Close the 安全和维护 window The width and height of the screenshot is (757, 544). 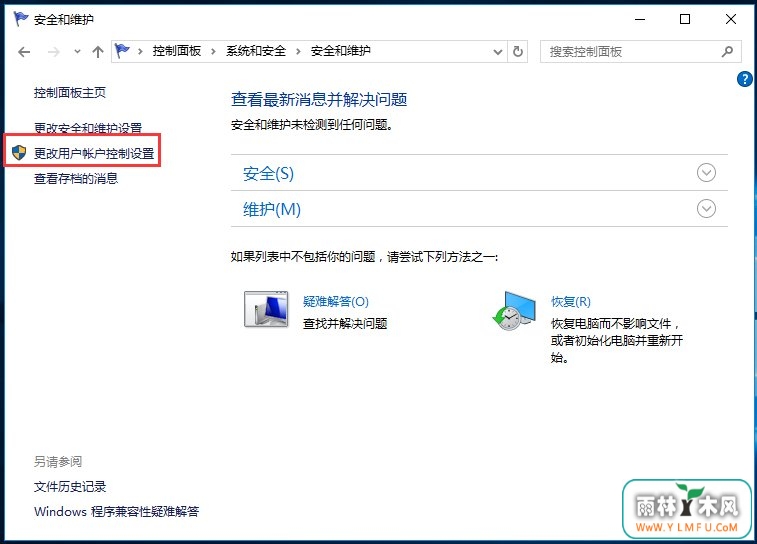730,19
